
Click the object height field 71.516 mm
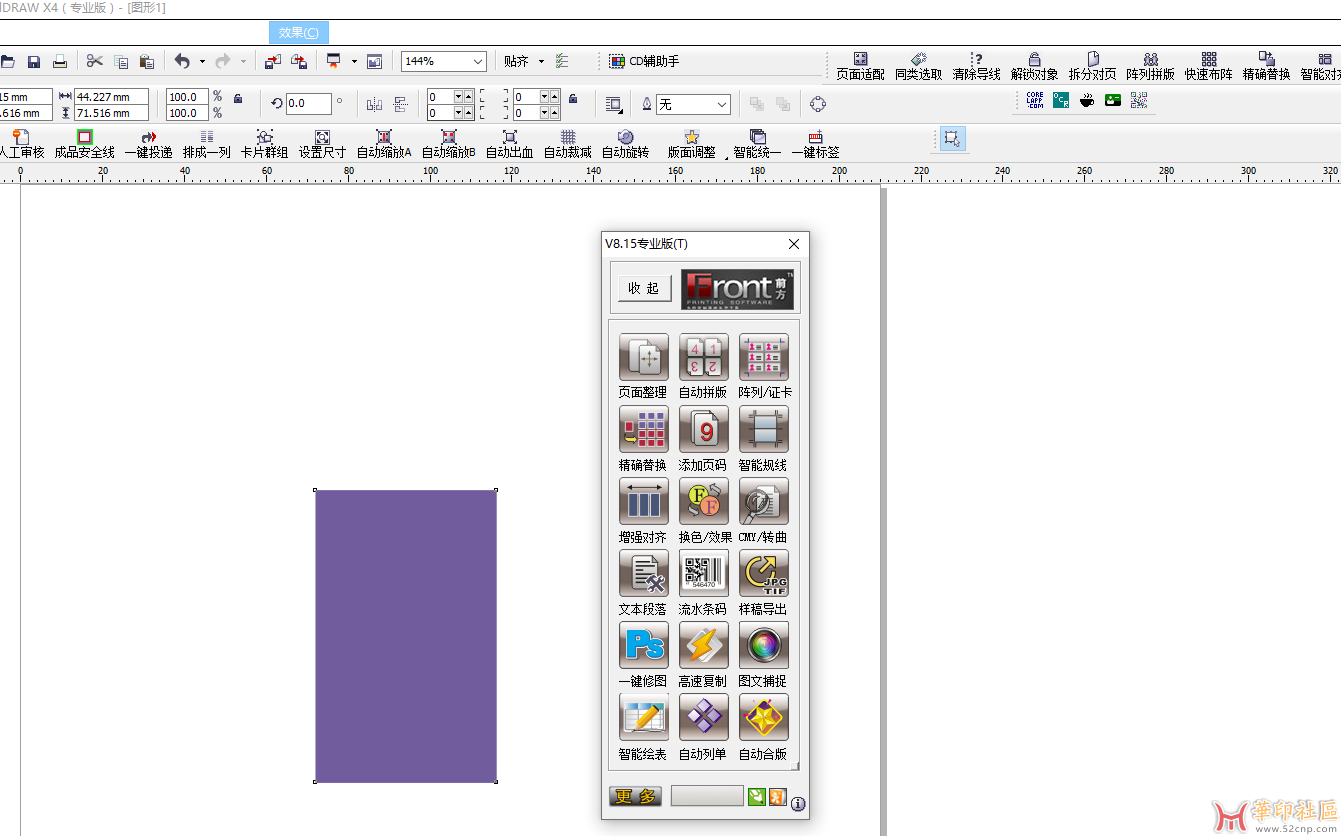[111, 113]
